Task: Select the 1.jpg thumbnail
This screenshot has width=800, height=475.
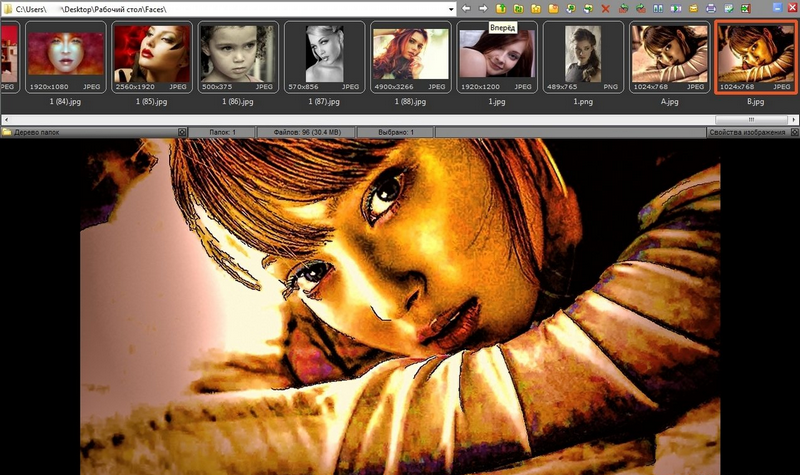Action: pyautogui.click(x=497, y=57)
